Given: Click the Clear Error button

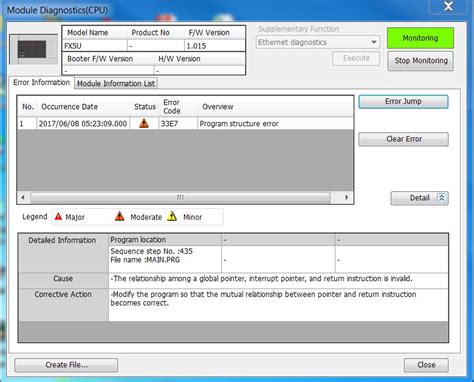Looking at the screenshot, I should (x=403, y=139).
